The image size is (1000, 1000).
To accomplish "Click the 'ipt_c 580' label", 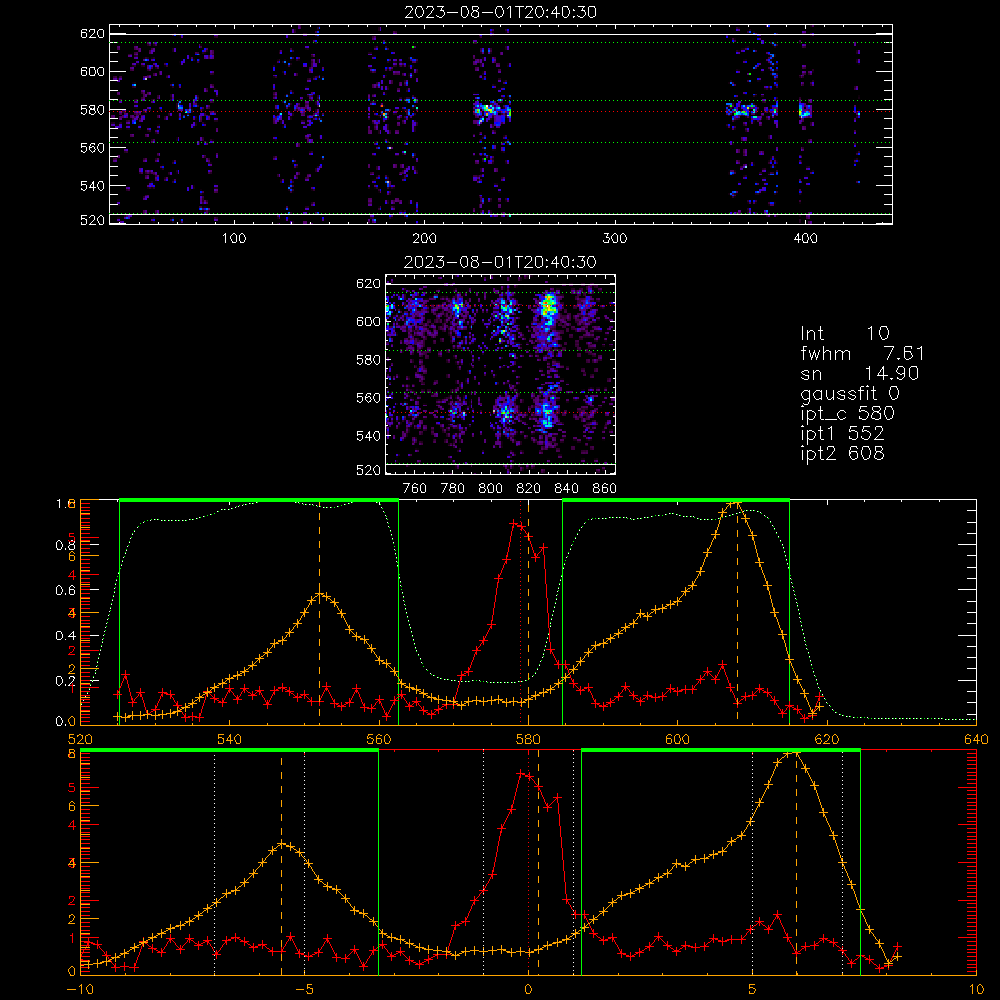I will pos(848,413).
